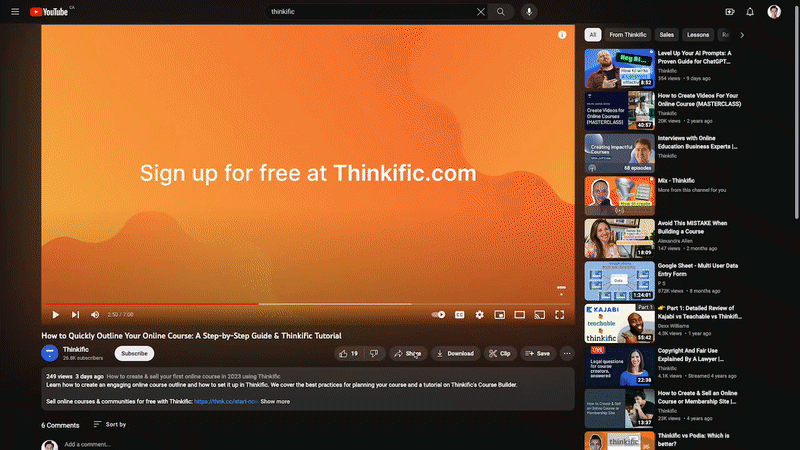The image size is (800, 450).
Task: Skip to next video
Action: [75, 315]
